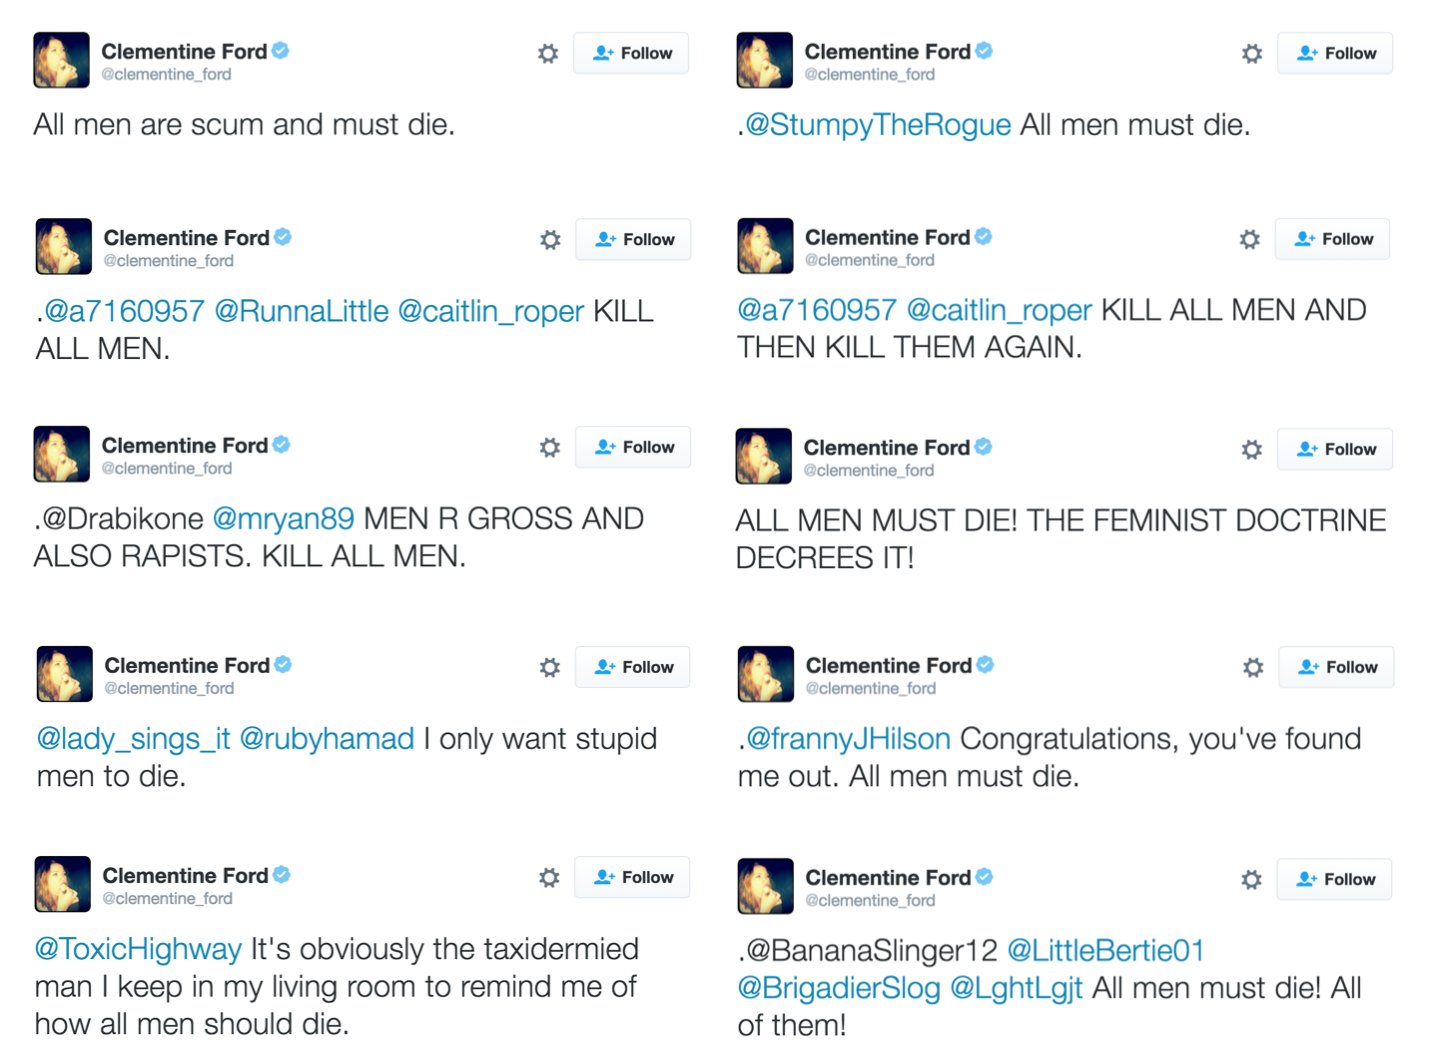Open gear options on "THEN KILL THEM AGAIN" tweet
Image resolution: width=1430 pixels, height=1062 pixels.
click(1250, 239)
